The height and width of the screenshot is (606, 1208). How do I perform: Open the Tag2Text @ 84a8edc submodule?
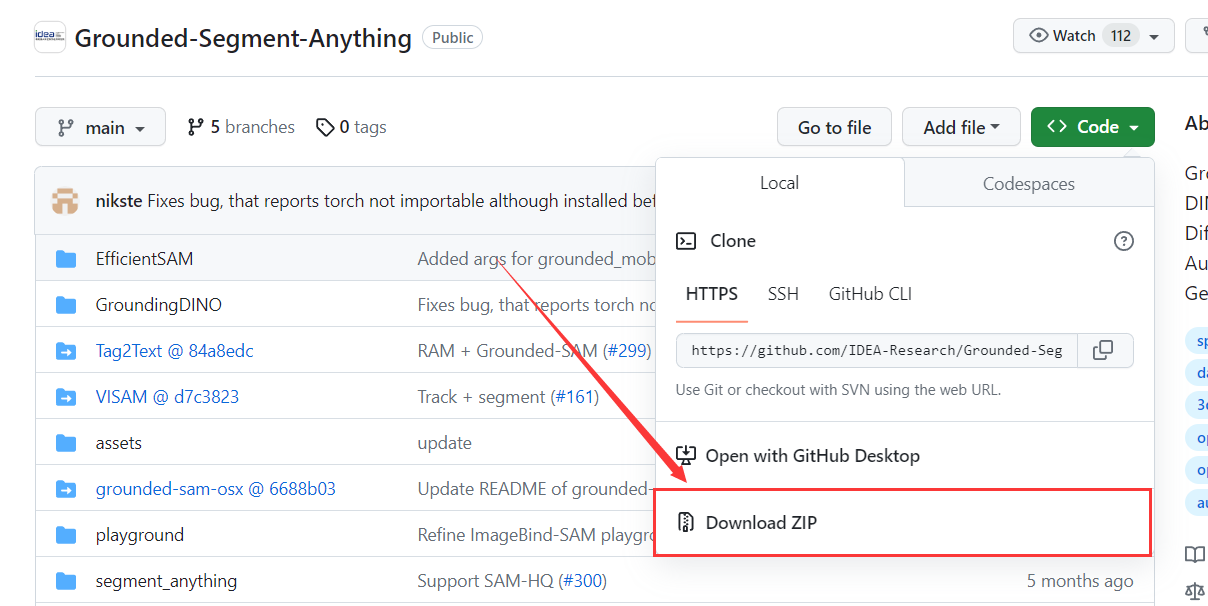(x=175, y=351)
